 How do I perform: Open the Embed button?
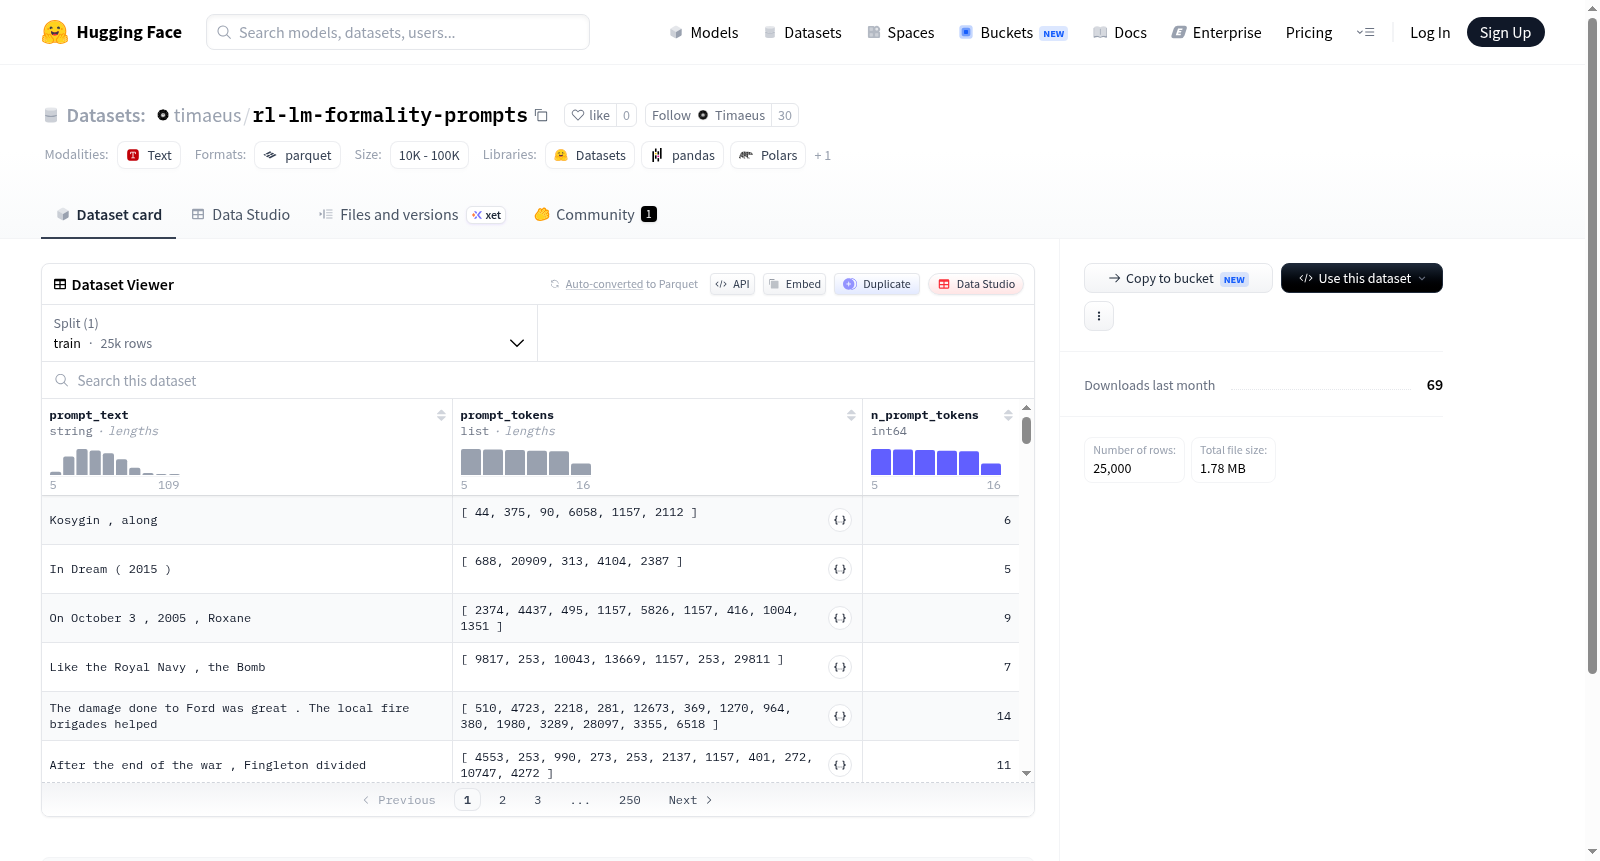[794, 284]
